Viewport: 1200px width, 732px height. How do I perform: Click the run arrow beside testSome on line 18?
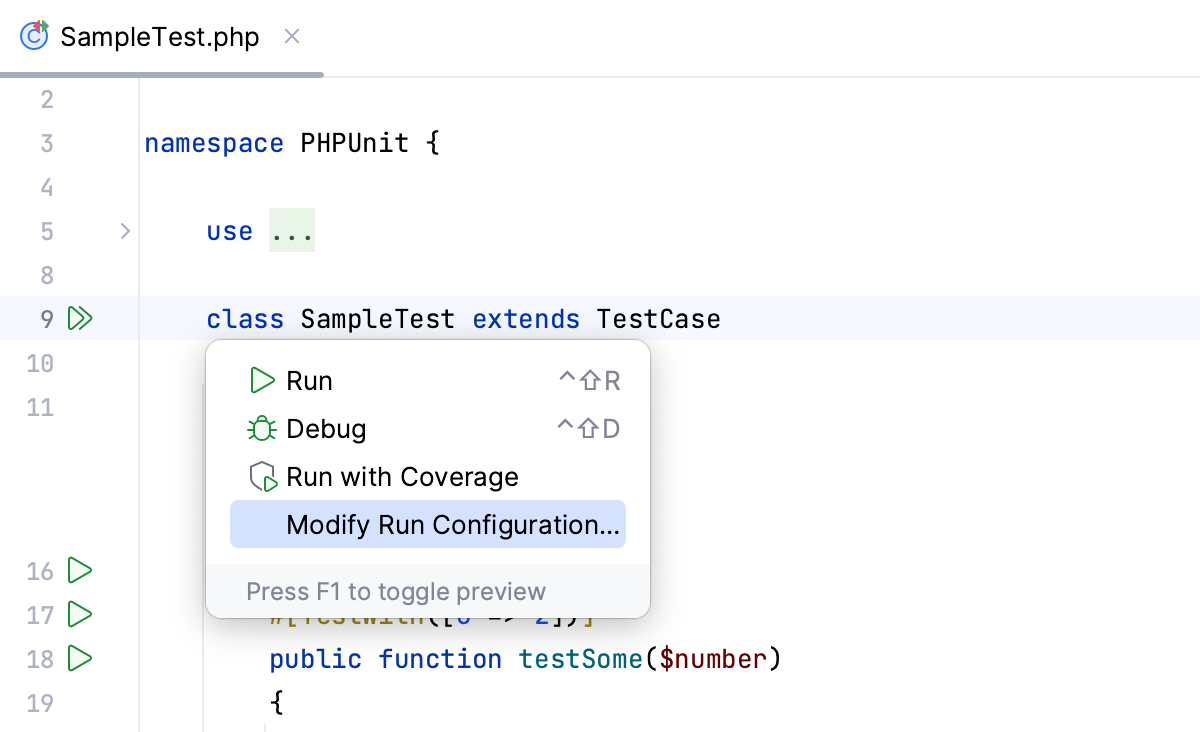(x=80, y=659)
